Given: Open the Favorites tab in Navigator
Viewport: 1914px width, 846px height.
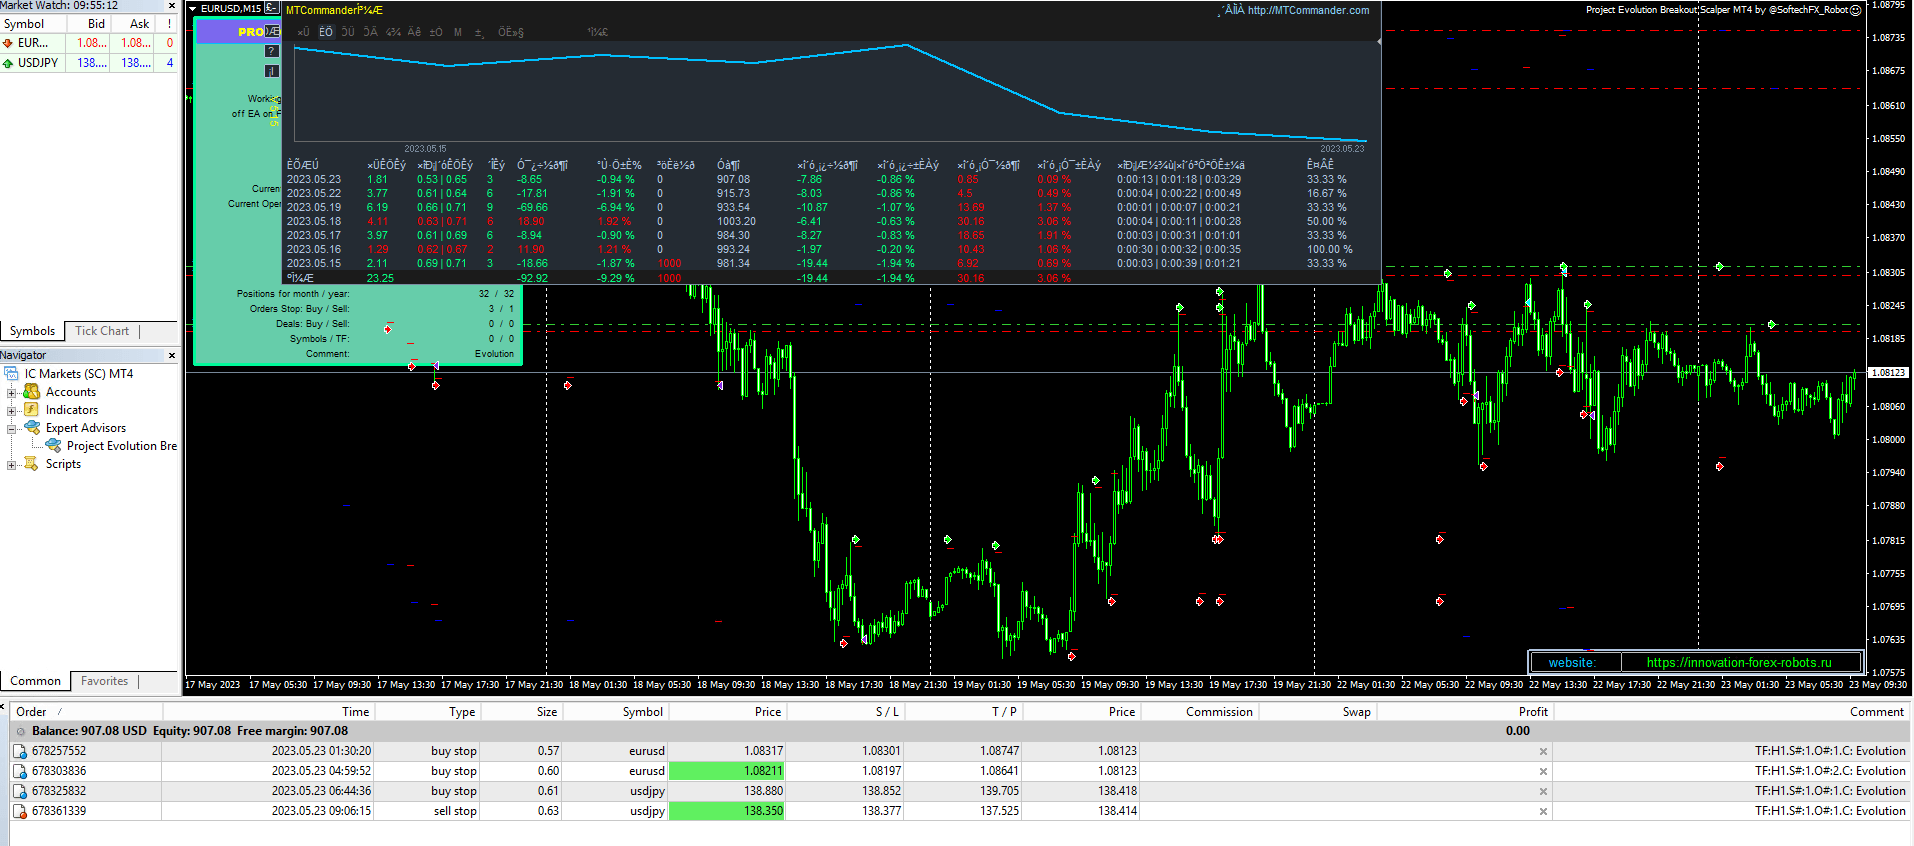Looking at the screenshot, I should (104, 681).
